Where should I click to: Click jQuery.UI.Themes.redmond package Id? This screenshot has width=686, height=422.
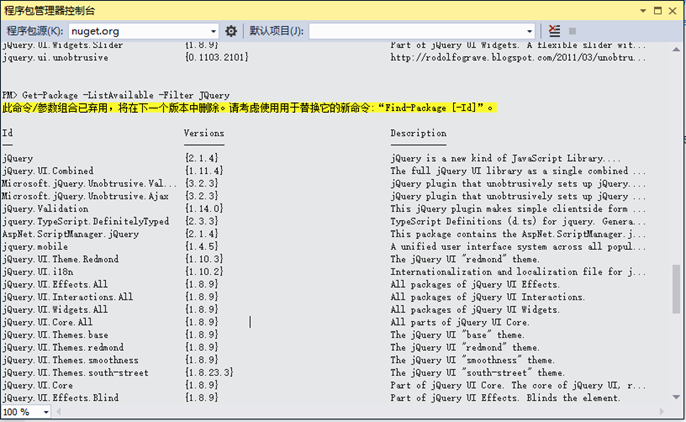63,348
